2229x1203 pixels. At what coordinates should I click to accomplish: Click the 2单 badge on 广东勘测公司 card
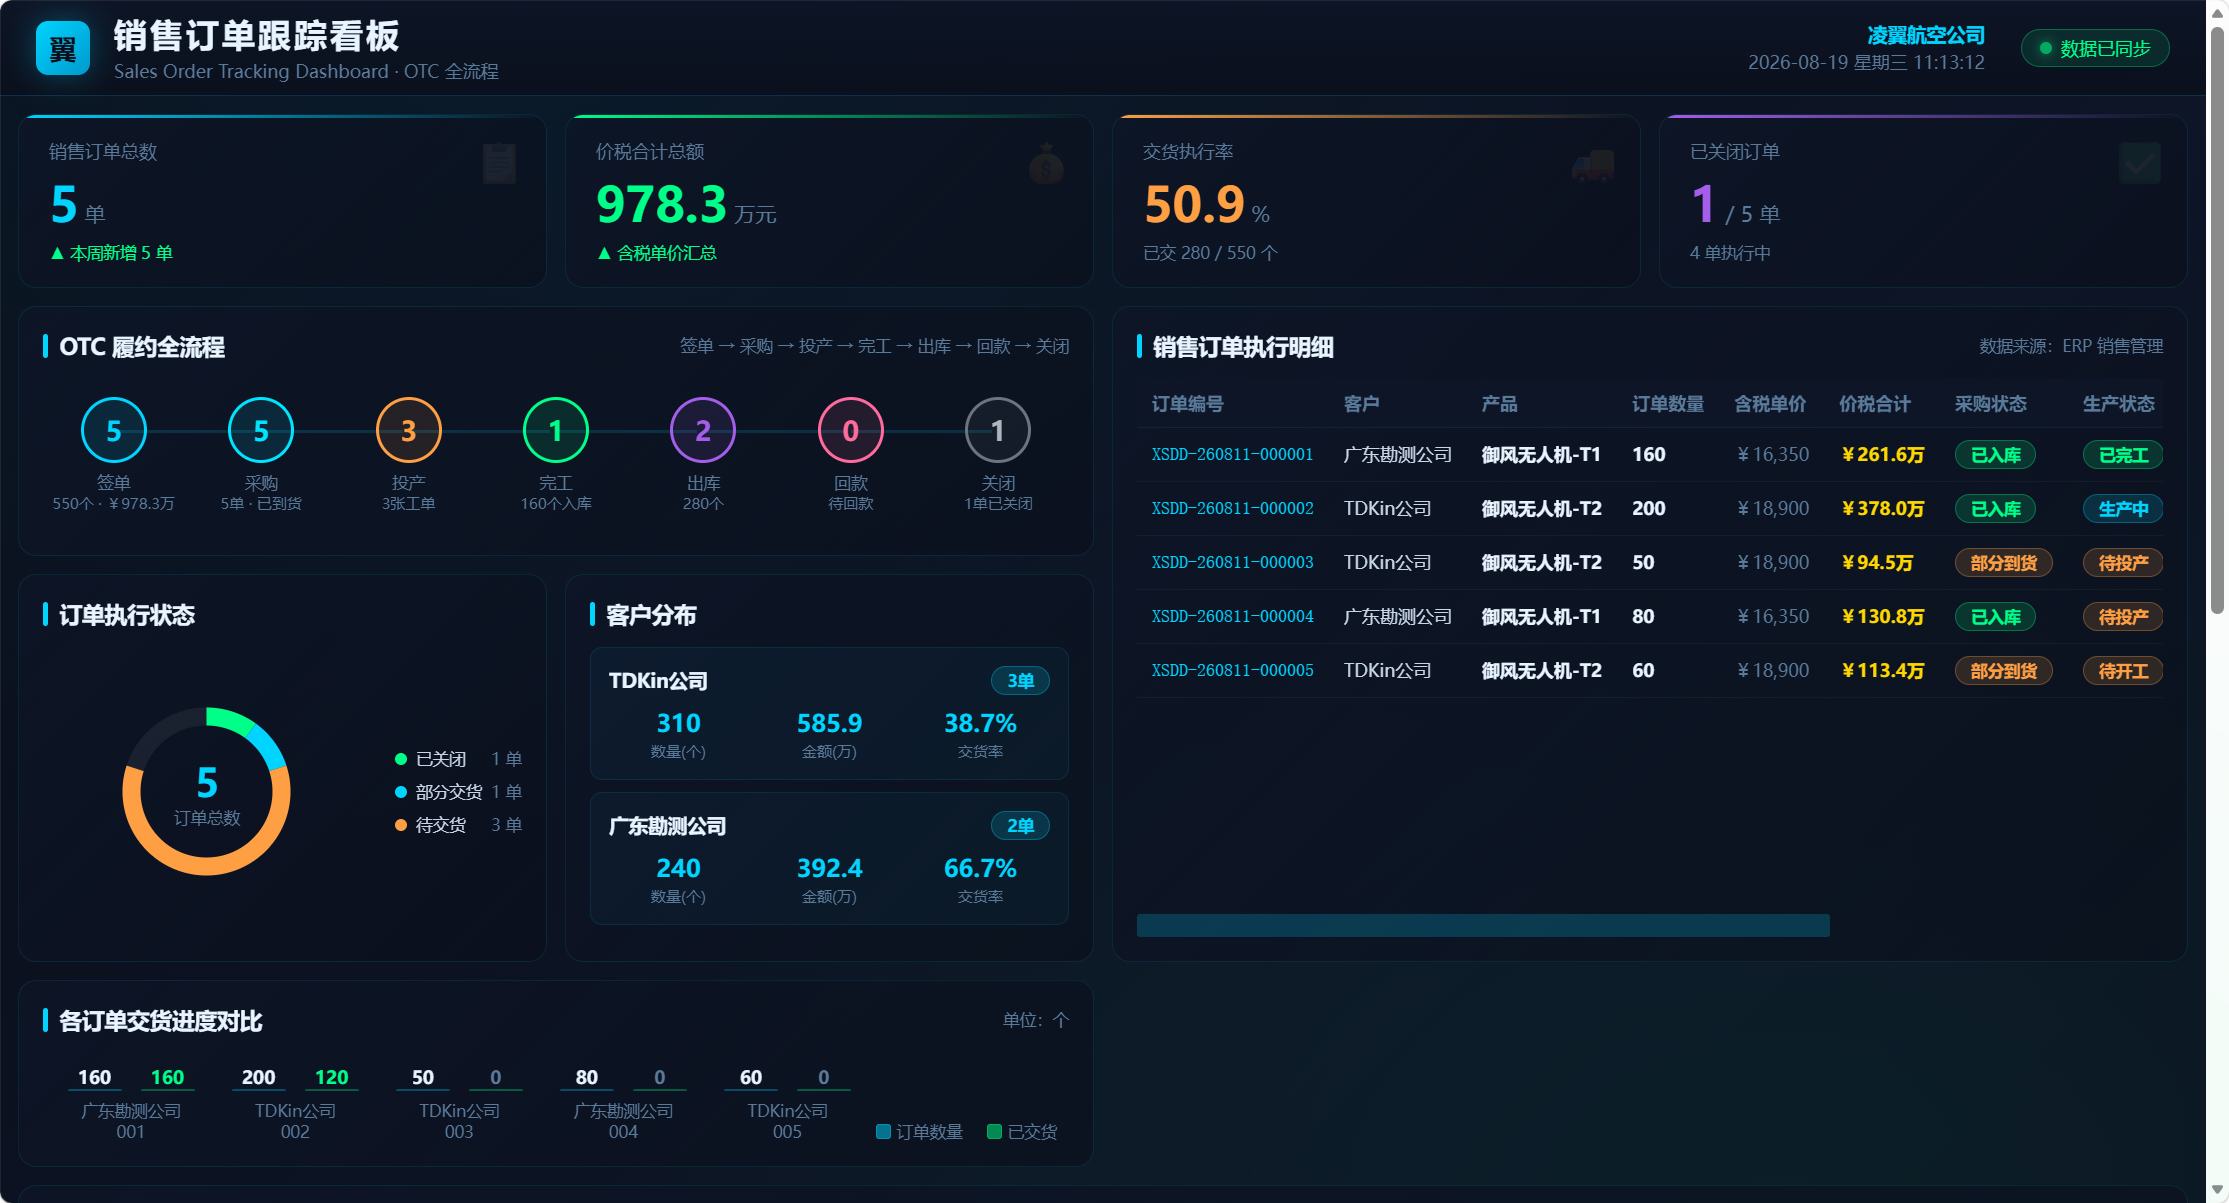coord(1020,826)
